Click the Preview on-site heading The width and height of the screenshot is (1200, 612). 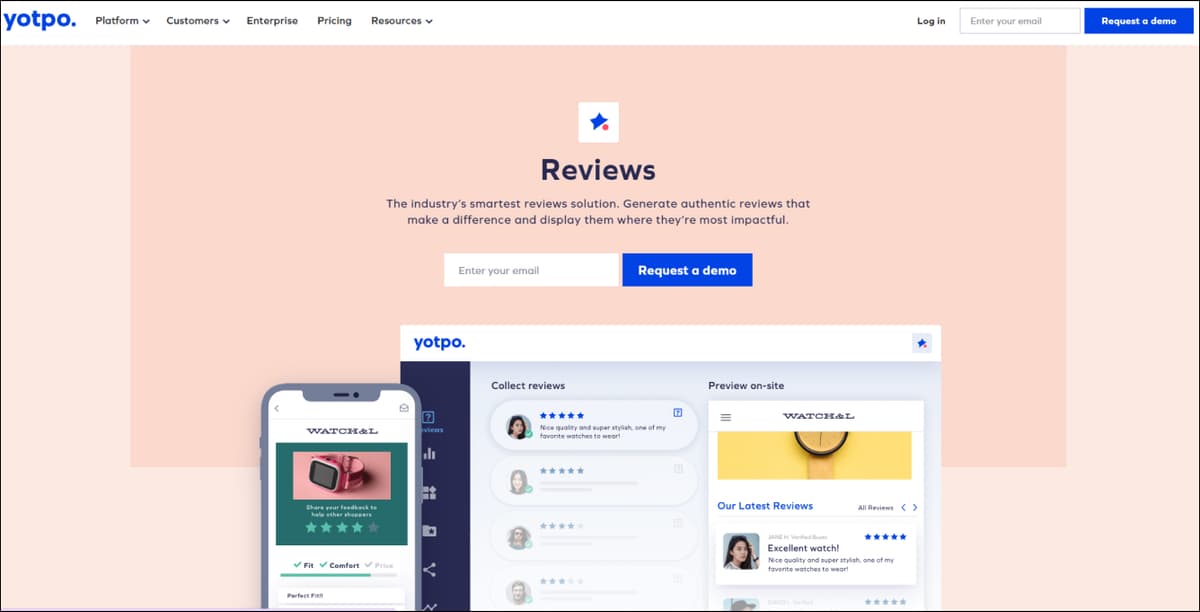(746, 385)
